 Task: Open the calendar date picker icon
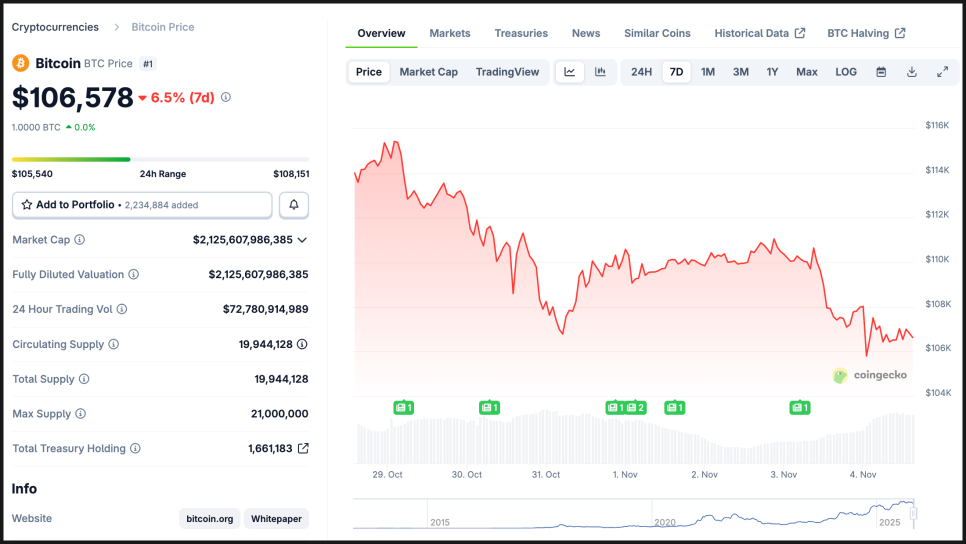(x=881, y=72)
